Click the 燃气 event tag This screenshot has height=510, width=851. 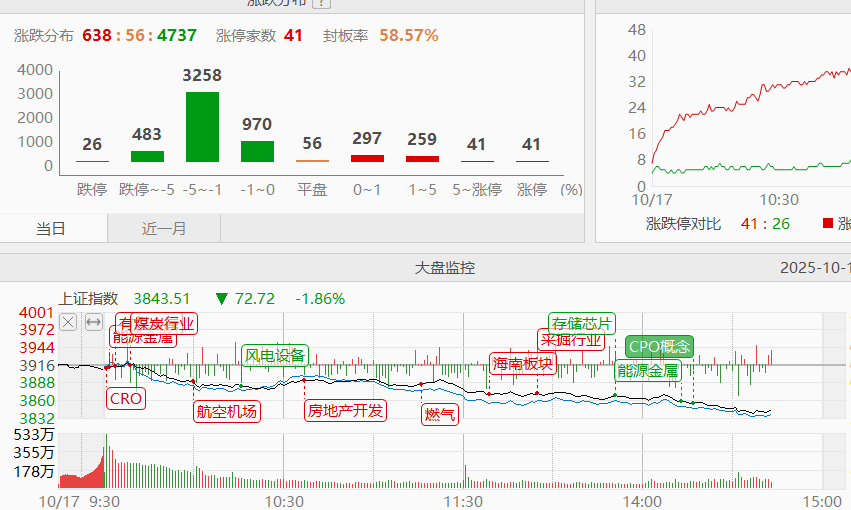440,414
